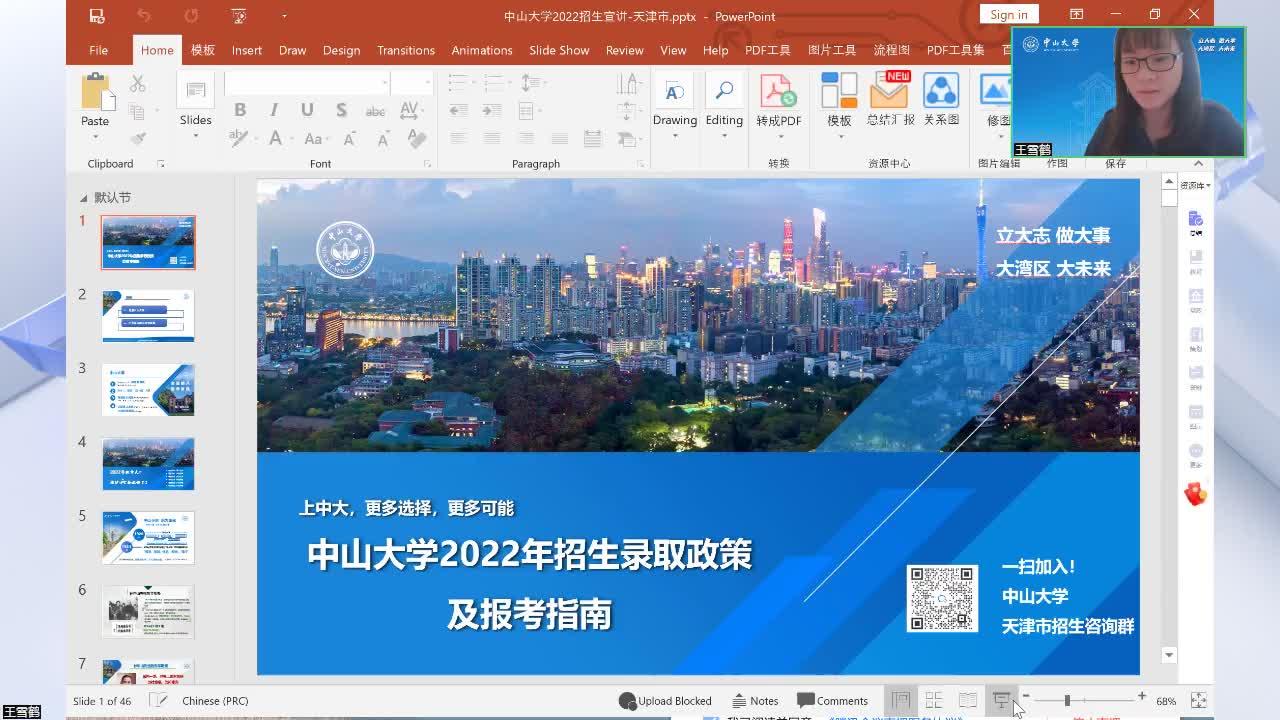This screenshot has height=720, width=1280.
Task: Click Increase Font Size icon
Action: [350, 139]
